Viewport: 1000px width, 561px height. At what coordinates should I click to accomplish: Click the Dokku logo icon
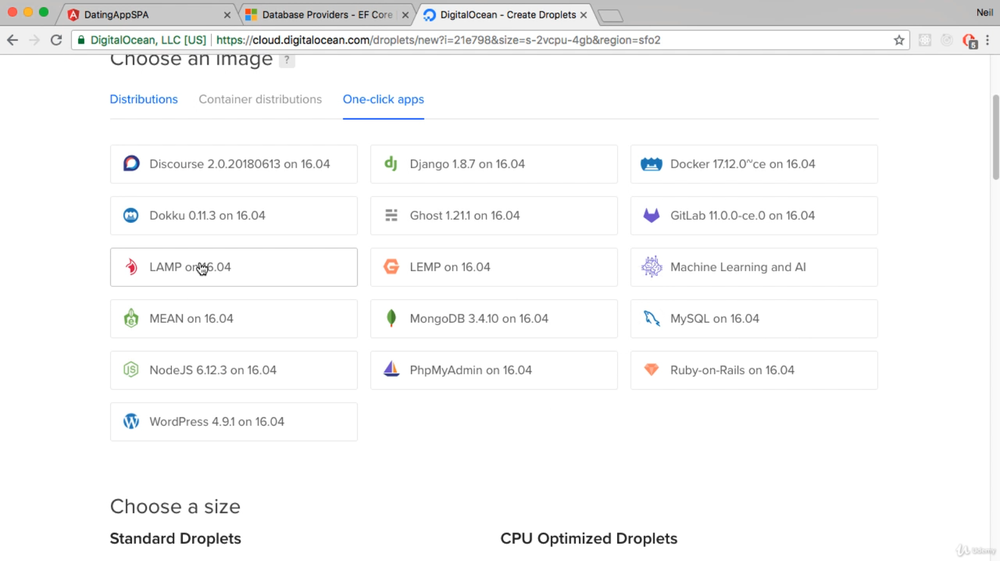tap(131, 215)
